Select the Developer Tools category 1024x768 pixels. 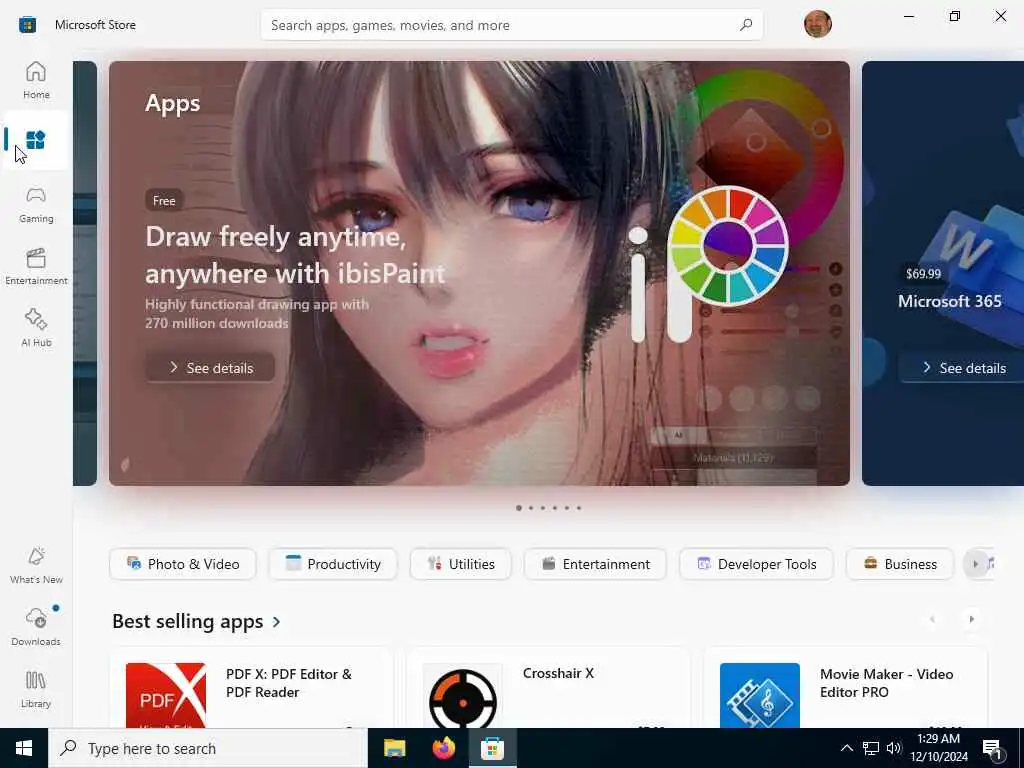pos(756,564)
